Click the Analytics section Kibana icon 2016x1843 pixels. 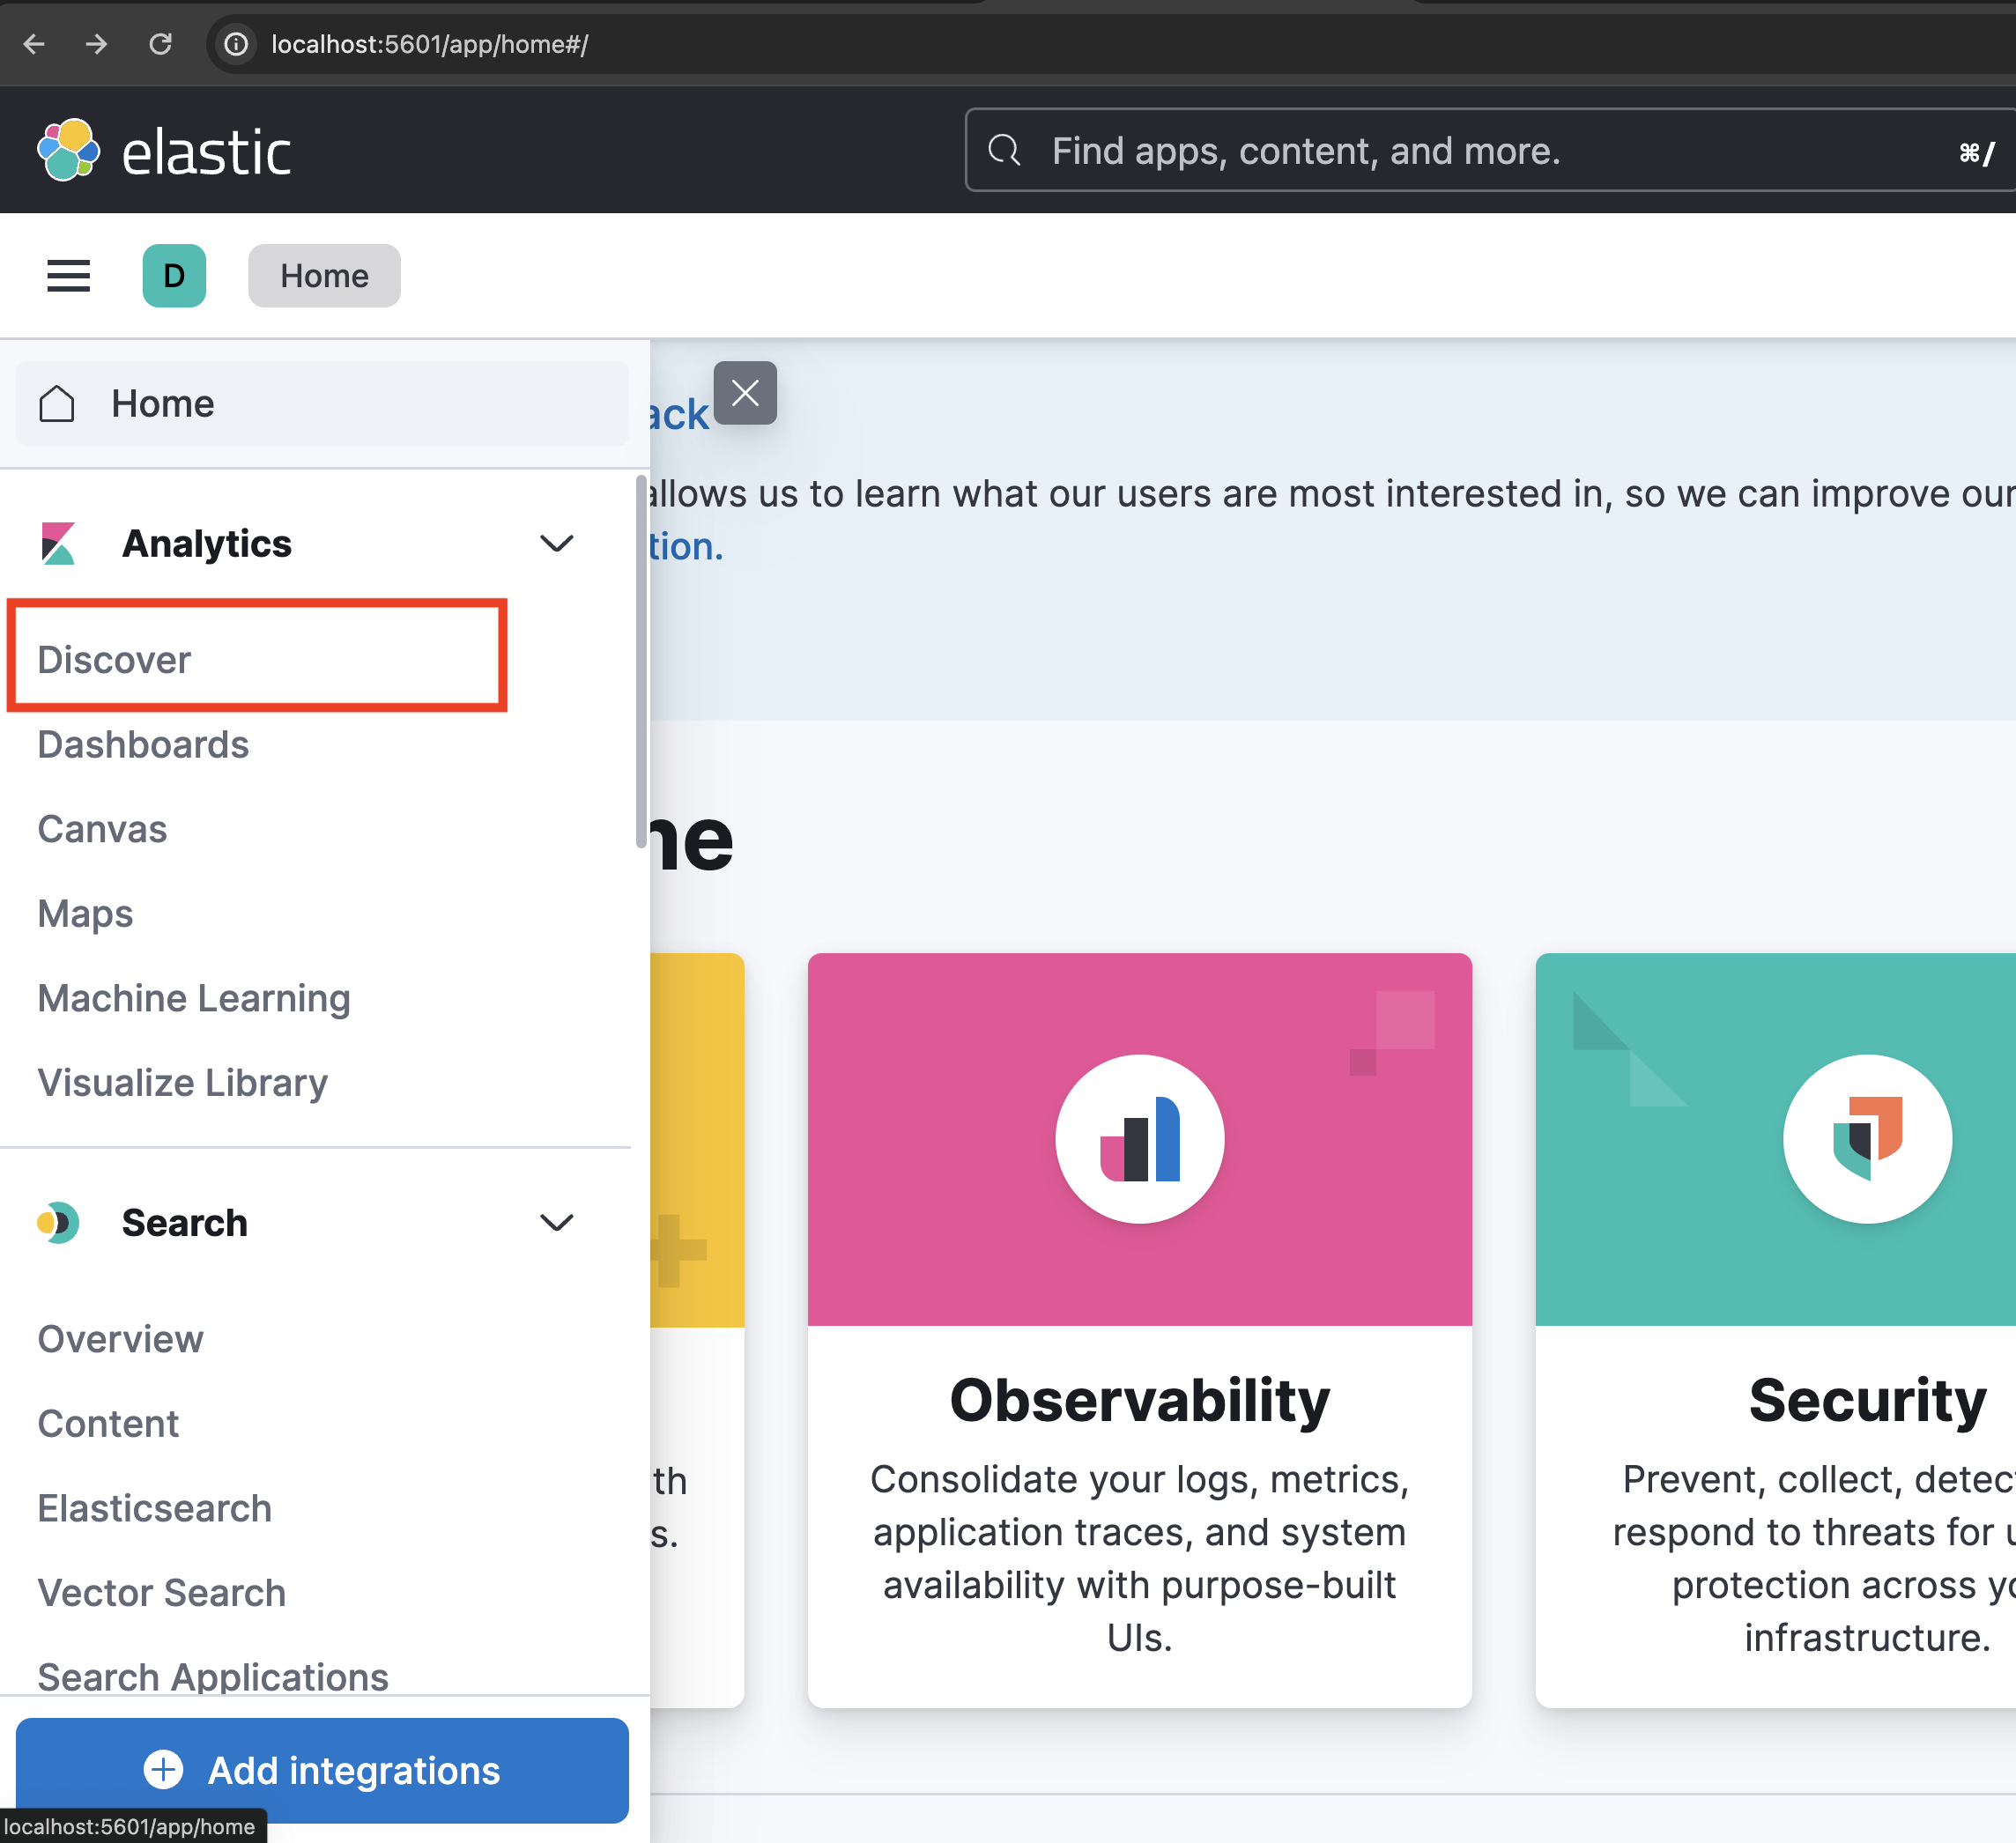click(x=58, y=543)
